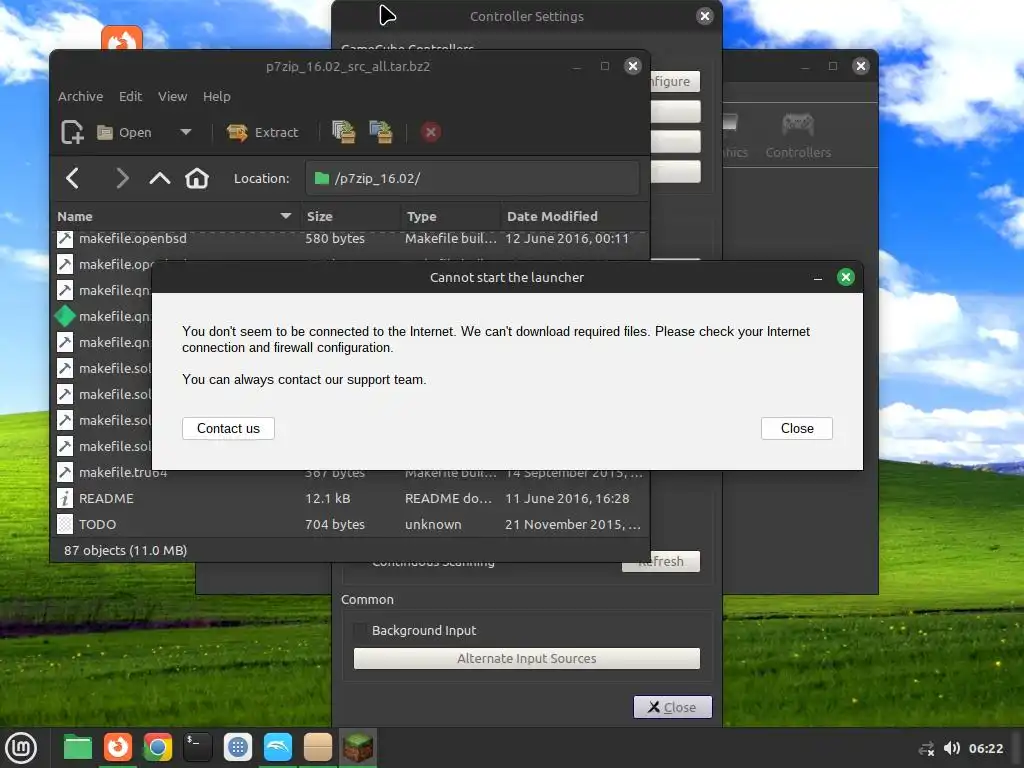This screenshot has width=1024, height=768.
Task: Click the Contact us button
Action: (x=228, y=428)
